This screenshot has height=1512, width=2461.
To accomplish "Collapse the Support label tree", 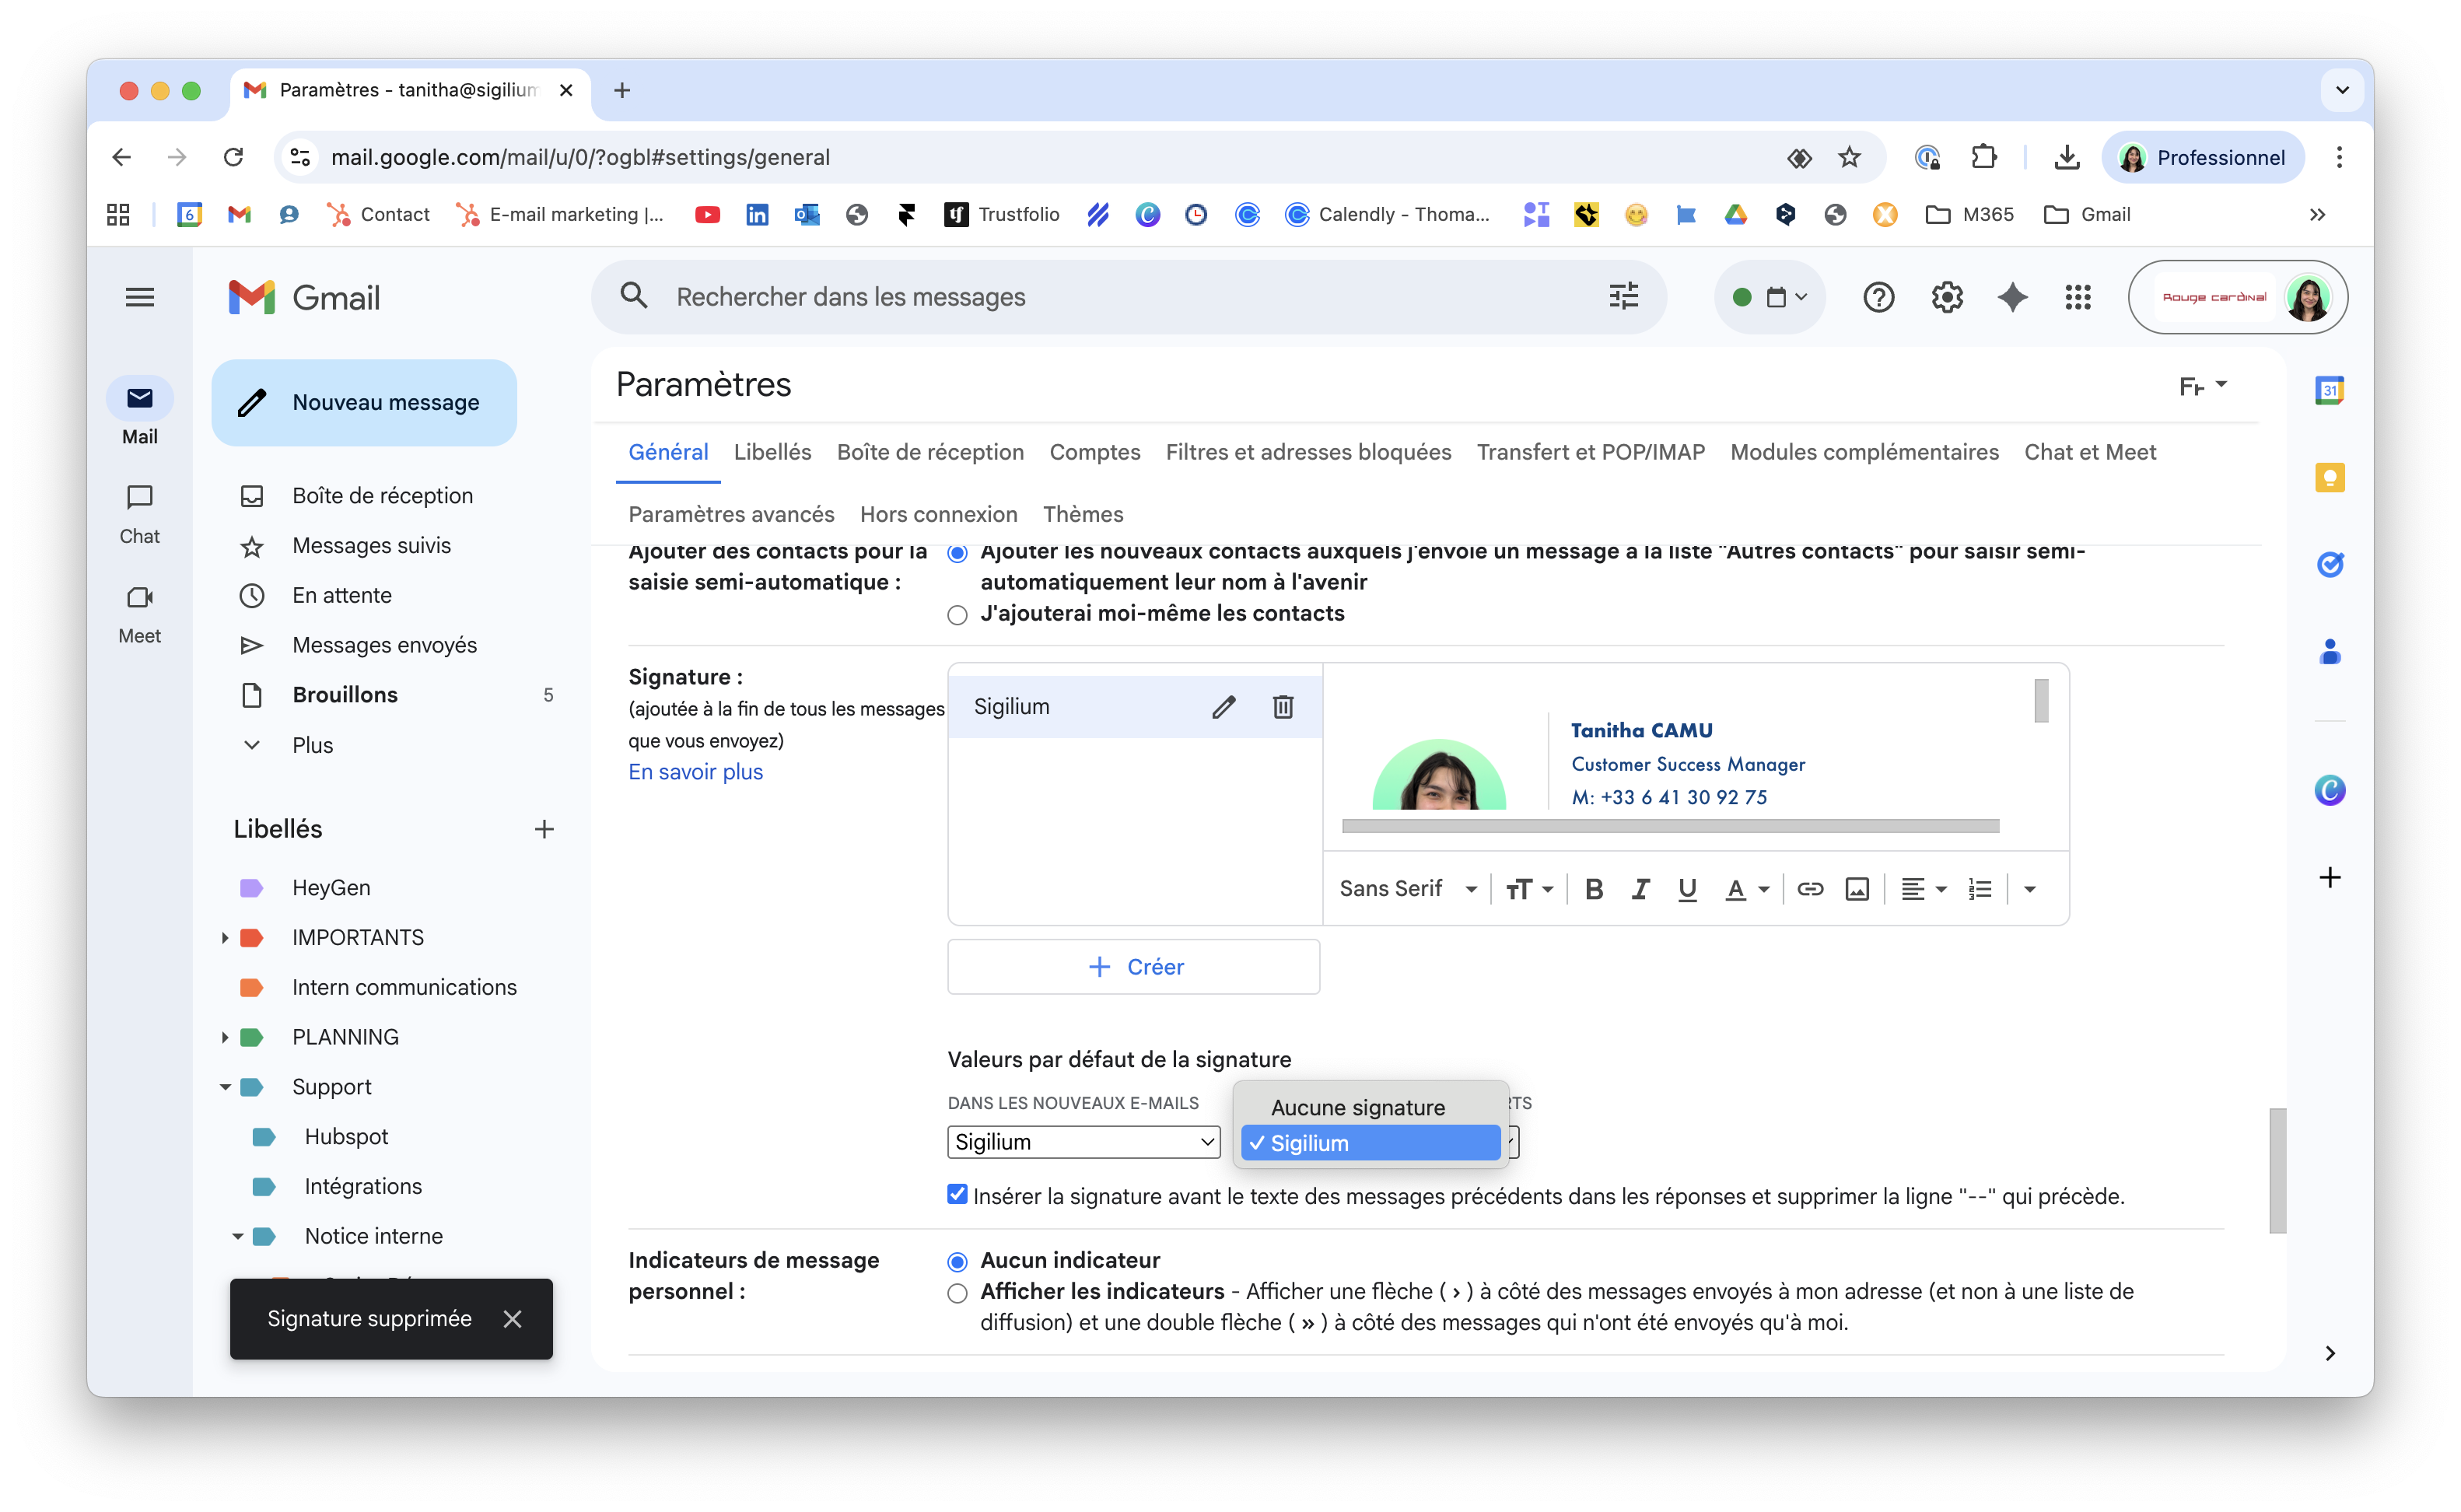I will pyautogui.click(x=225, y=1087).
